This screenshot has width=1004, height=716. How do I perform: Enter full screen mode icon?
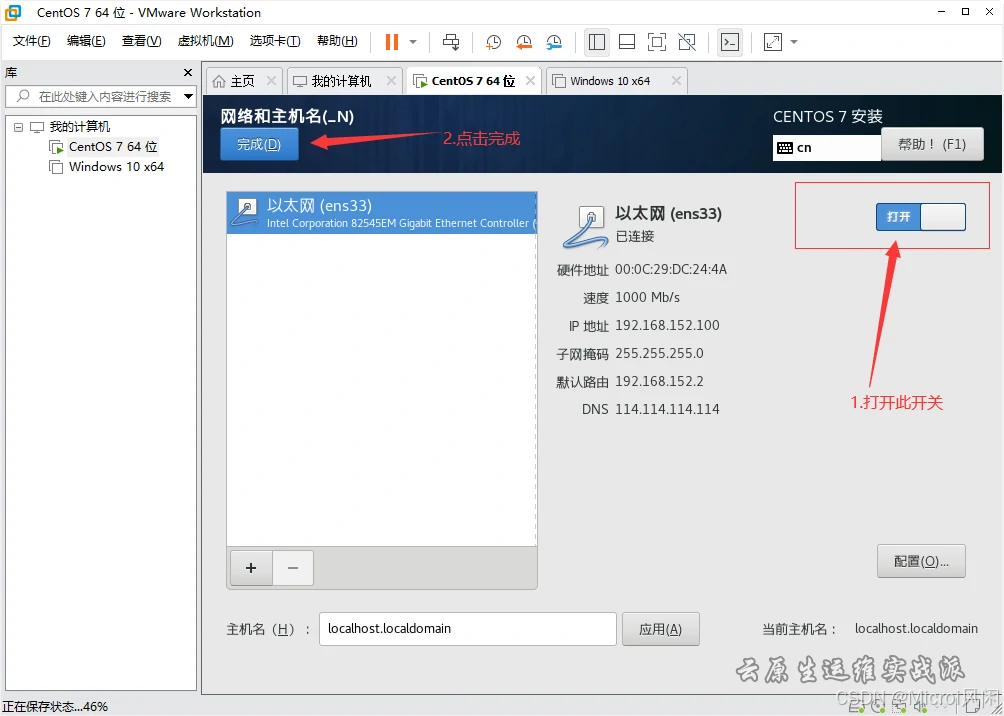click(657, 42)
